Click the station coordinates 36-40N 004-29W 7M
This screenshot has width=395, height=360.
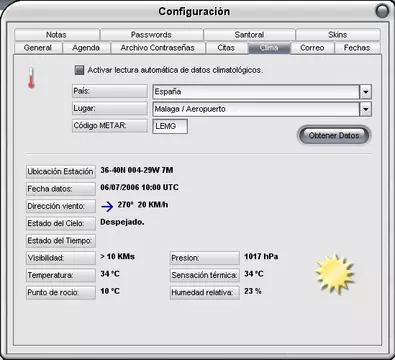[x=137, y=170]
